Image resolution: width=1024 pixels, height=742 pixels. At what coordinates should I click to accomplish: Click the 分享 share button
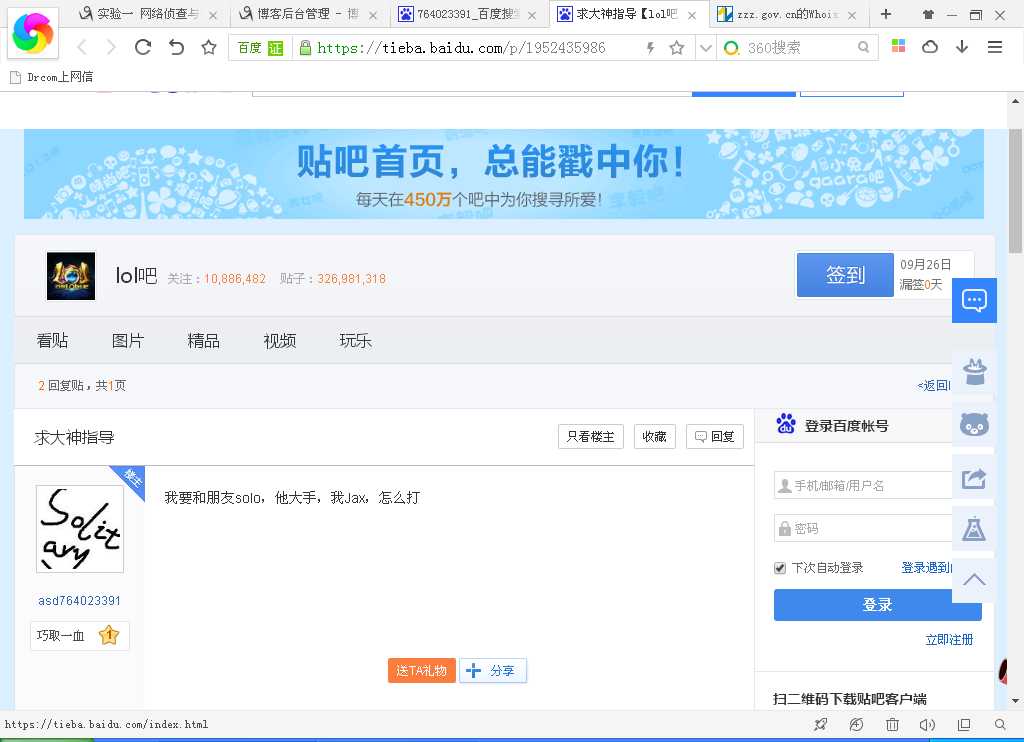493,671
